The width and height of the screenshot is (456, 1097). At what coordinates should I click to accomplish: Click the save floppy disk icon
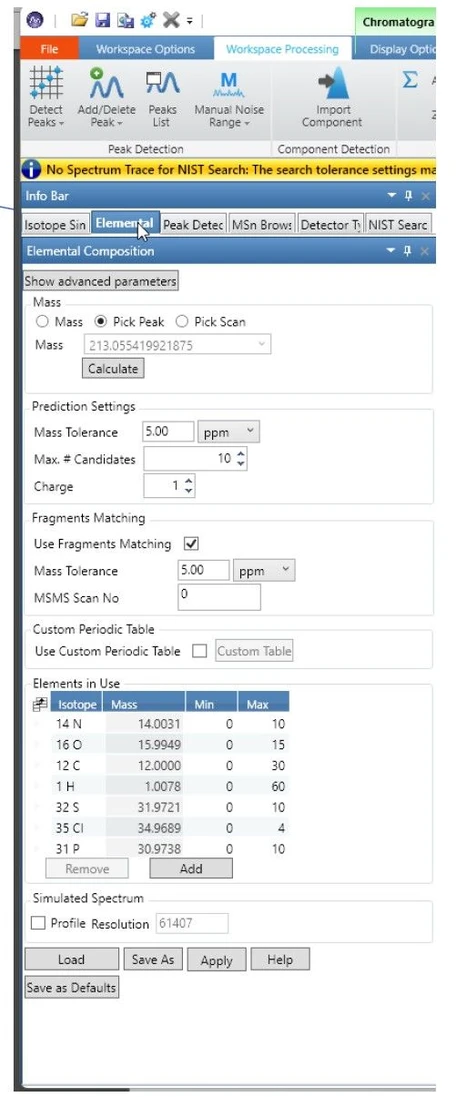click(x=103, y=21)
